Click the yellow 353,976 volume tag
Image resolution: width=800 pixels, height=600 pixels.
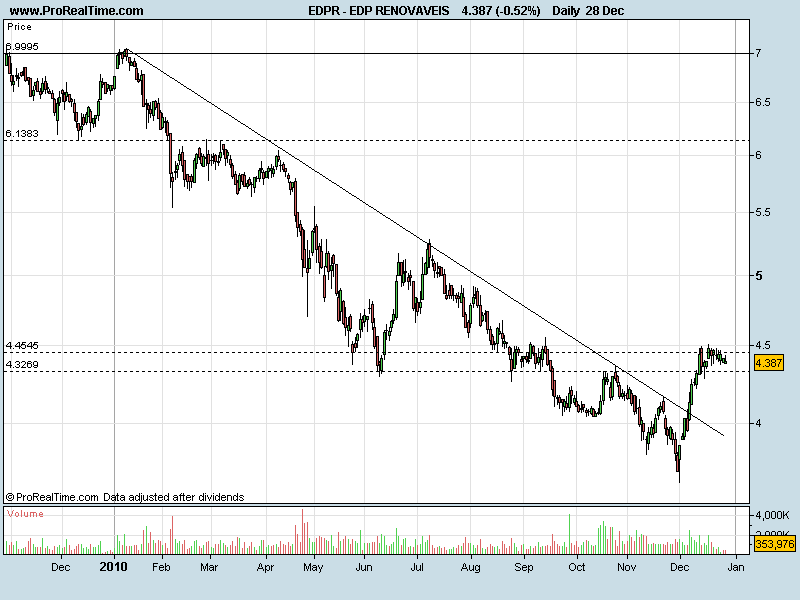[774, 544]
